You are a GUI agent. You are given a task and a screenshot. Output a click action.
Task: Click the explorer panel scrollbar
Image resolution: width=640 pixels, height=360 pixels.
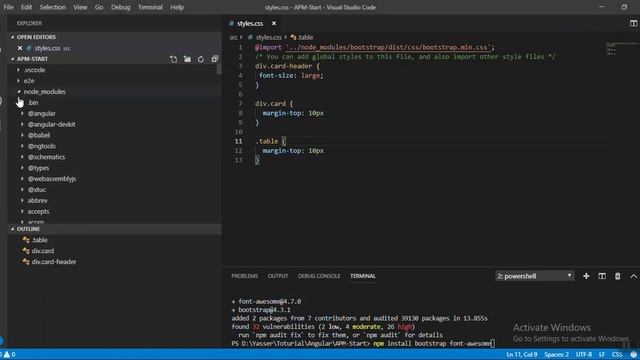tap(219, 69)
